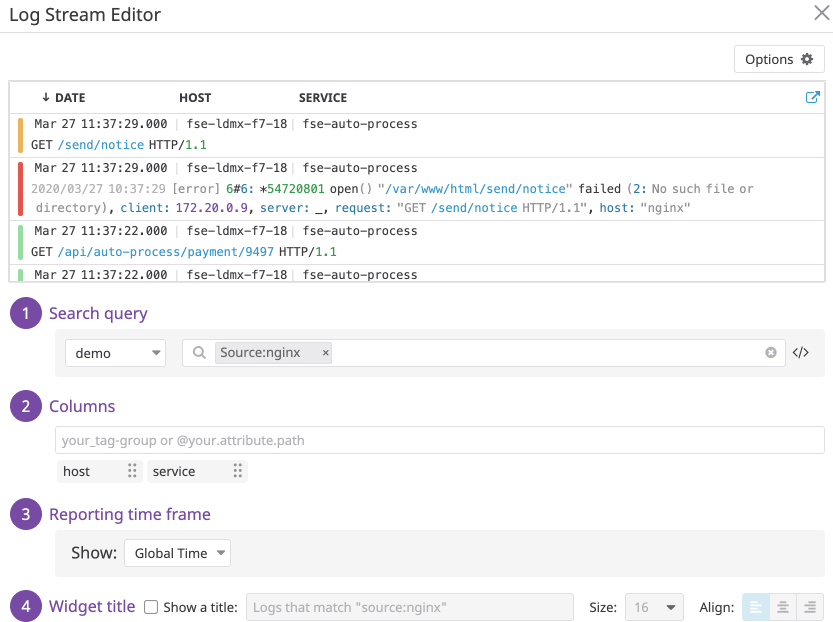Open the log stream in a new view
This screenshot has width=833, height=622.
pos(811,97)
